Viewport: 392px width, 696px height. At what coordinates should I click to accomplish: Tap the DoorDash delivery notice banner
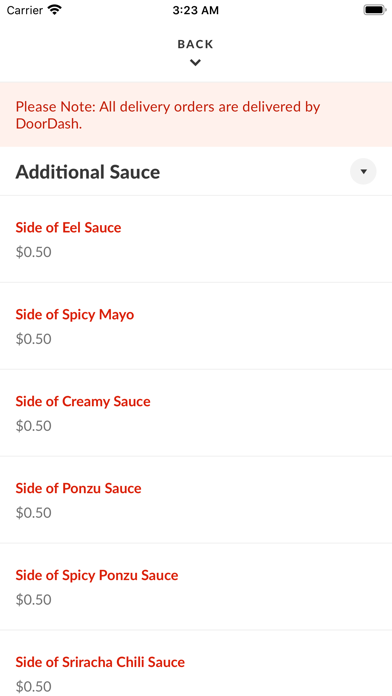coord(196,115)
